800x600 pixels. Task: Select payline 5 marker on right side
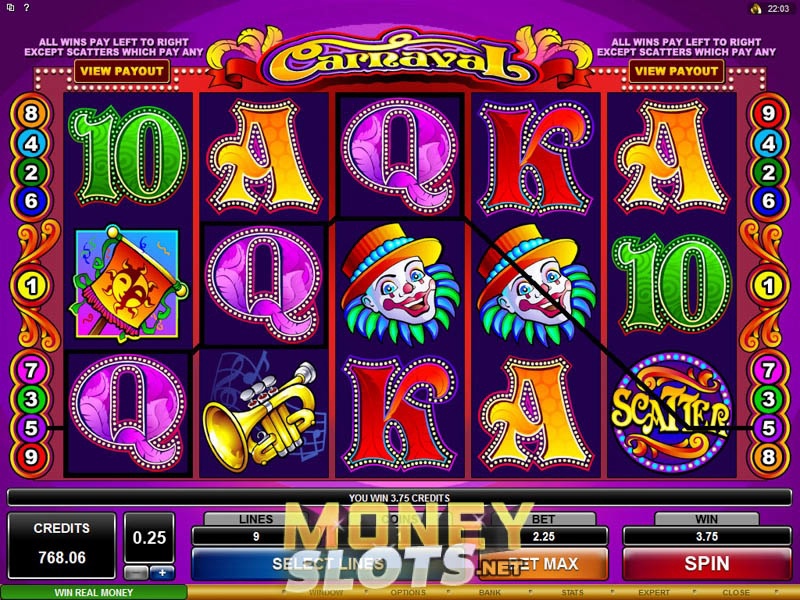pos(768,428)
